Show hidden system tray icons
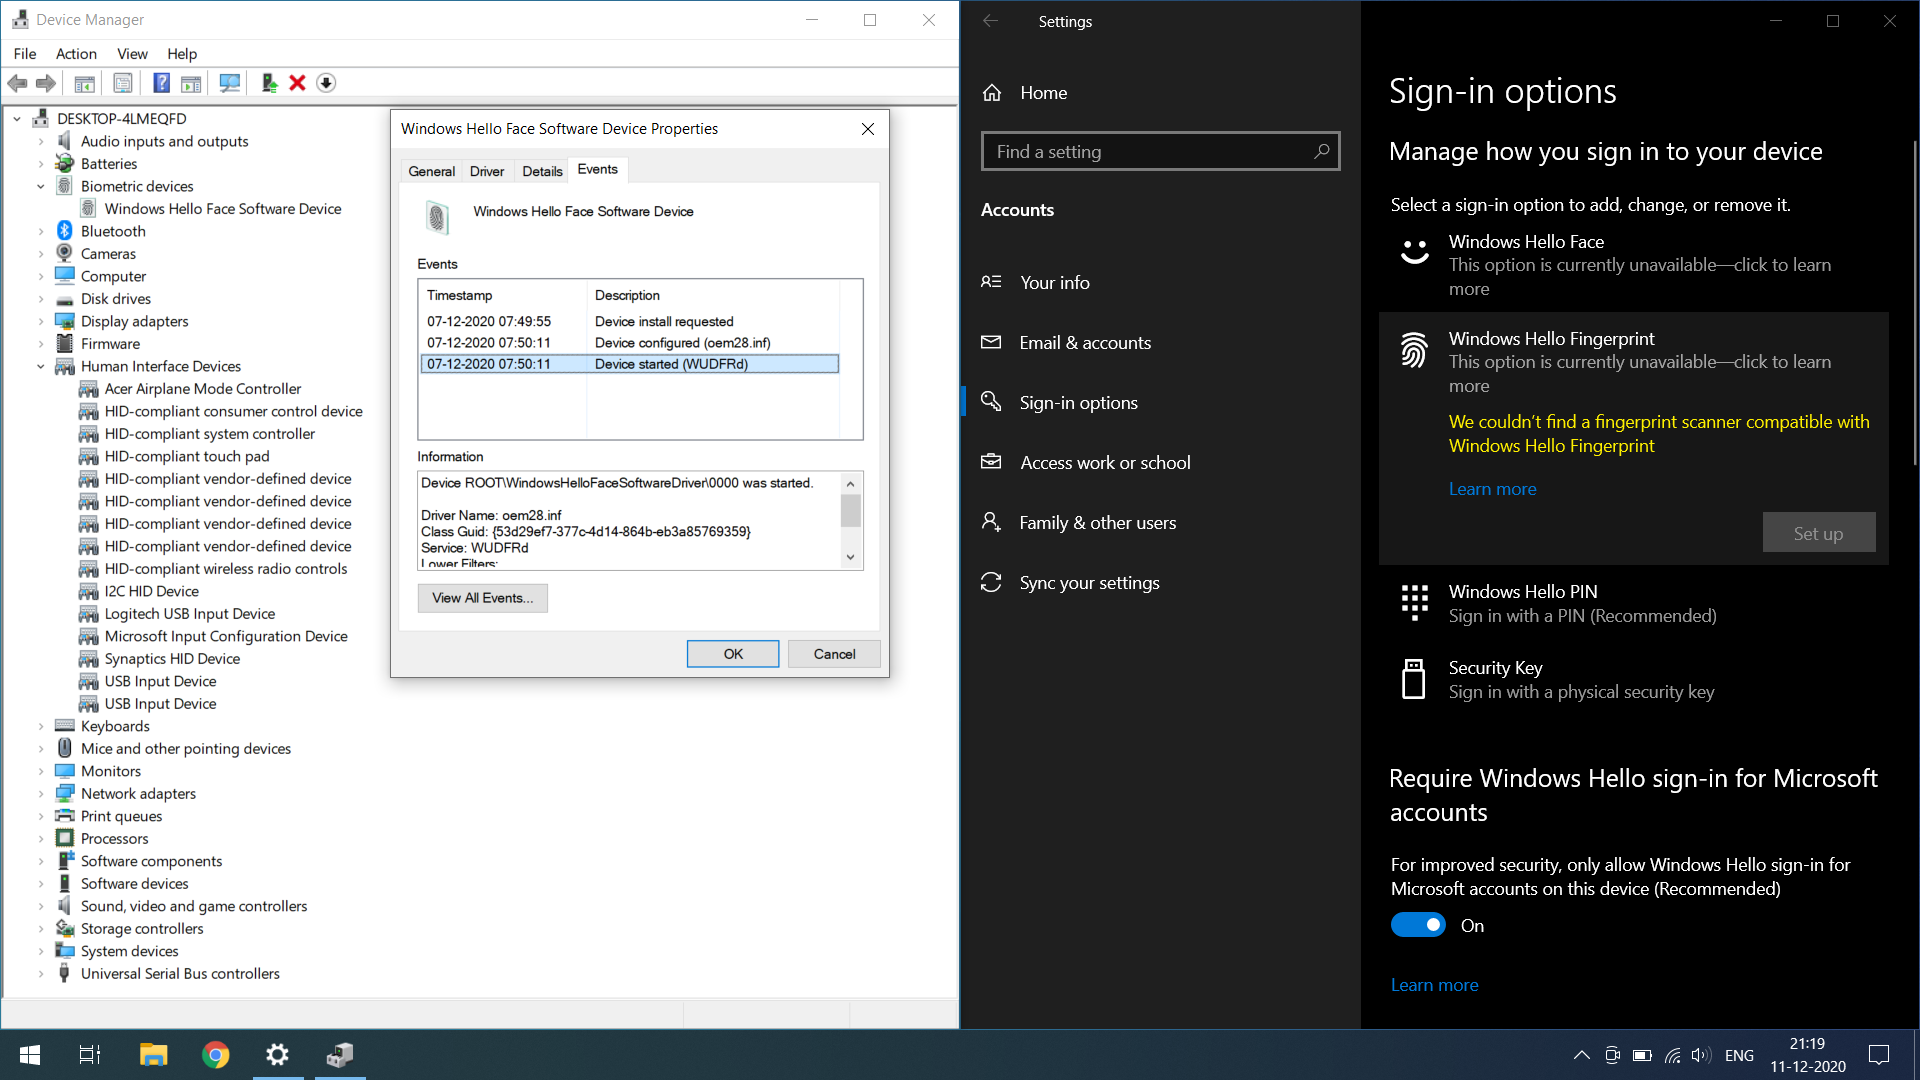 (x=1582, y=1055)
